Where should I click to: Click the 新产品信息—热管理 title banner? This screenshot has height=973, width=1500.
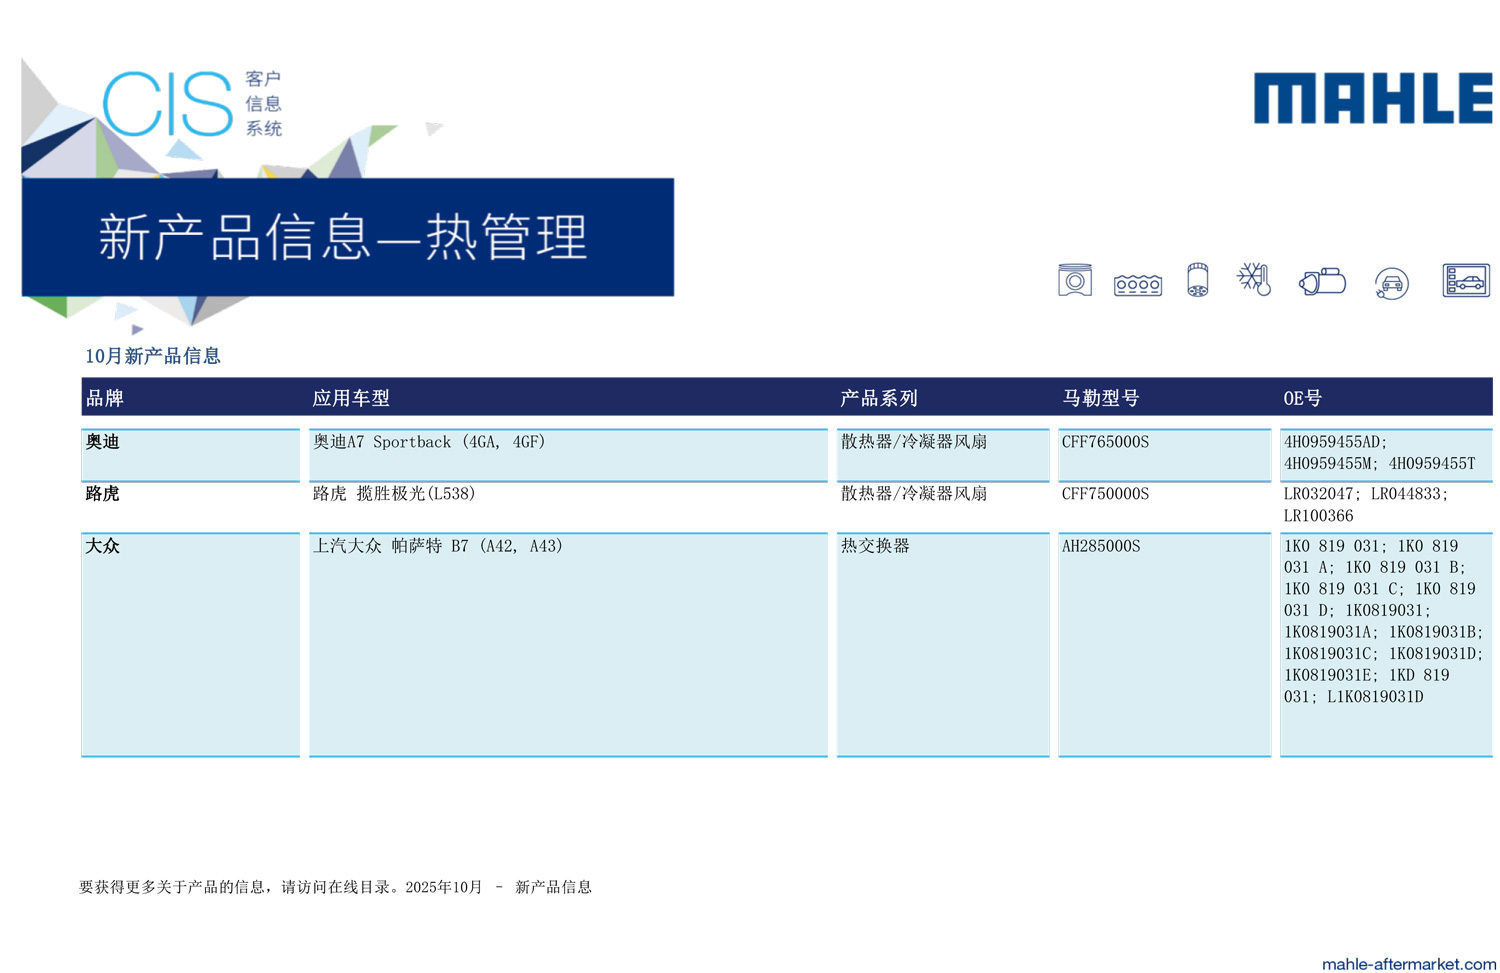347,237
